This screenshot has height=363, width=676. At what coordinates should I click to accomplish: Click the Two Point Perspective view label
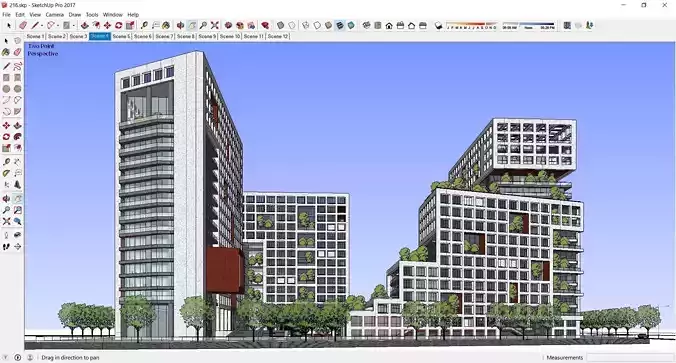42,50
